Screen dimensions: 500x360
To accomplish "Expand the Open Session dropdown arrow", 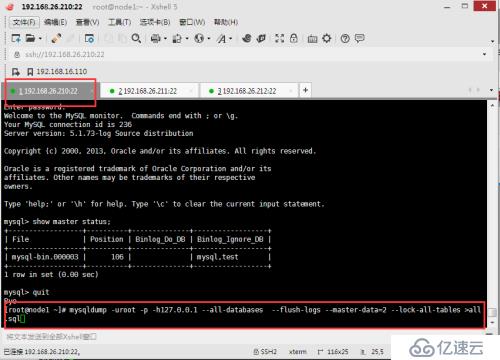I will (x=40, y=39).
